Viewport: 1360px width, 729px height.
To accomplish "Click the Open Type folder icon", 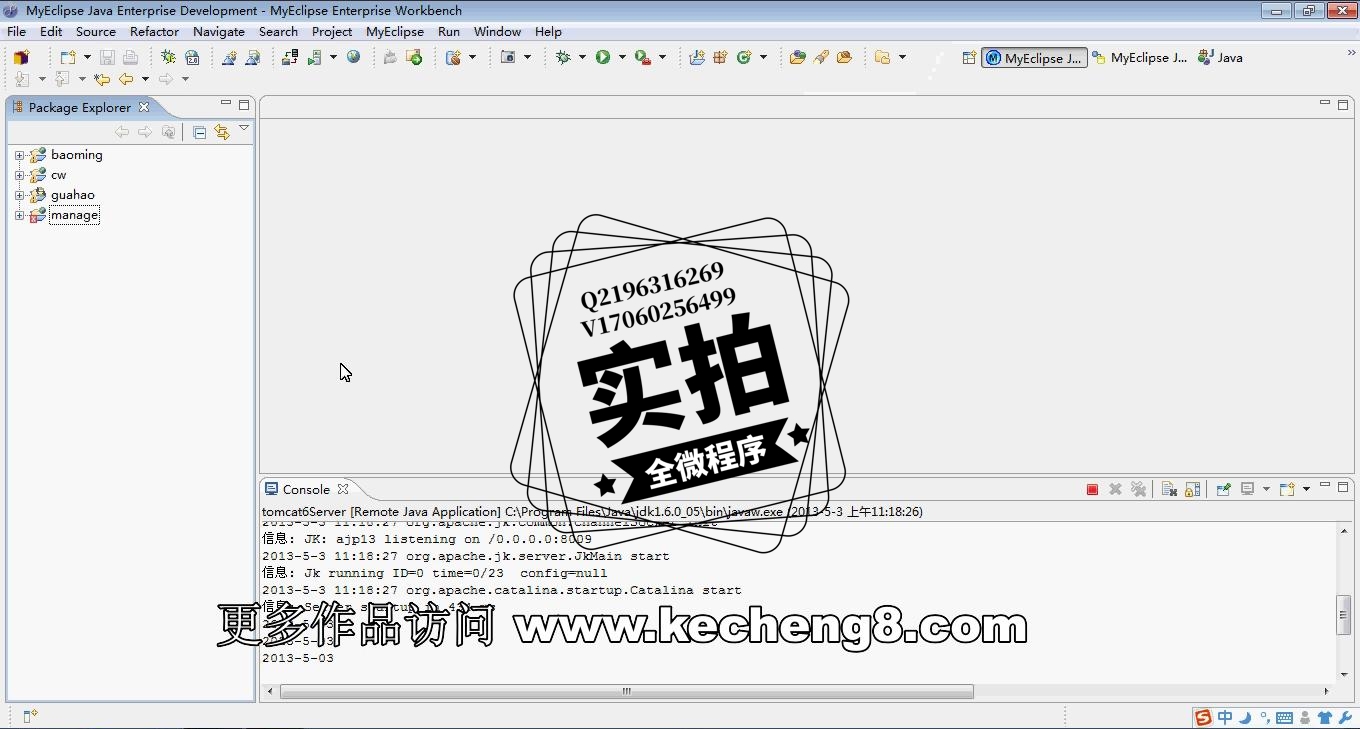I will click(x=797, y=58).
